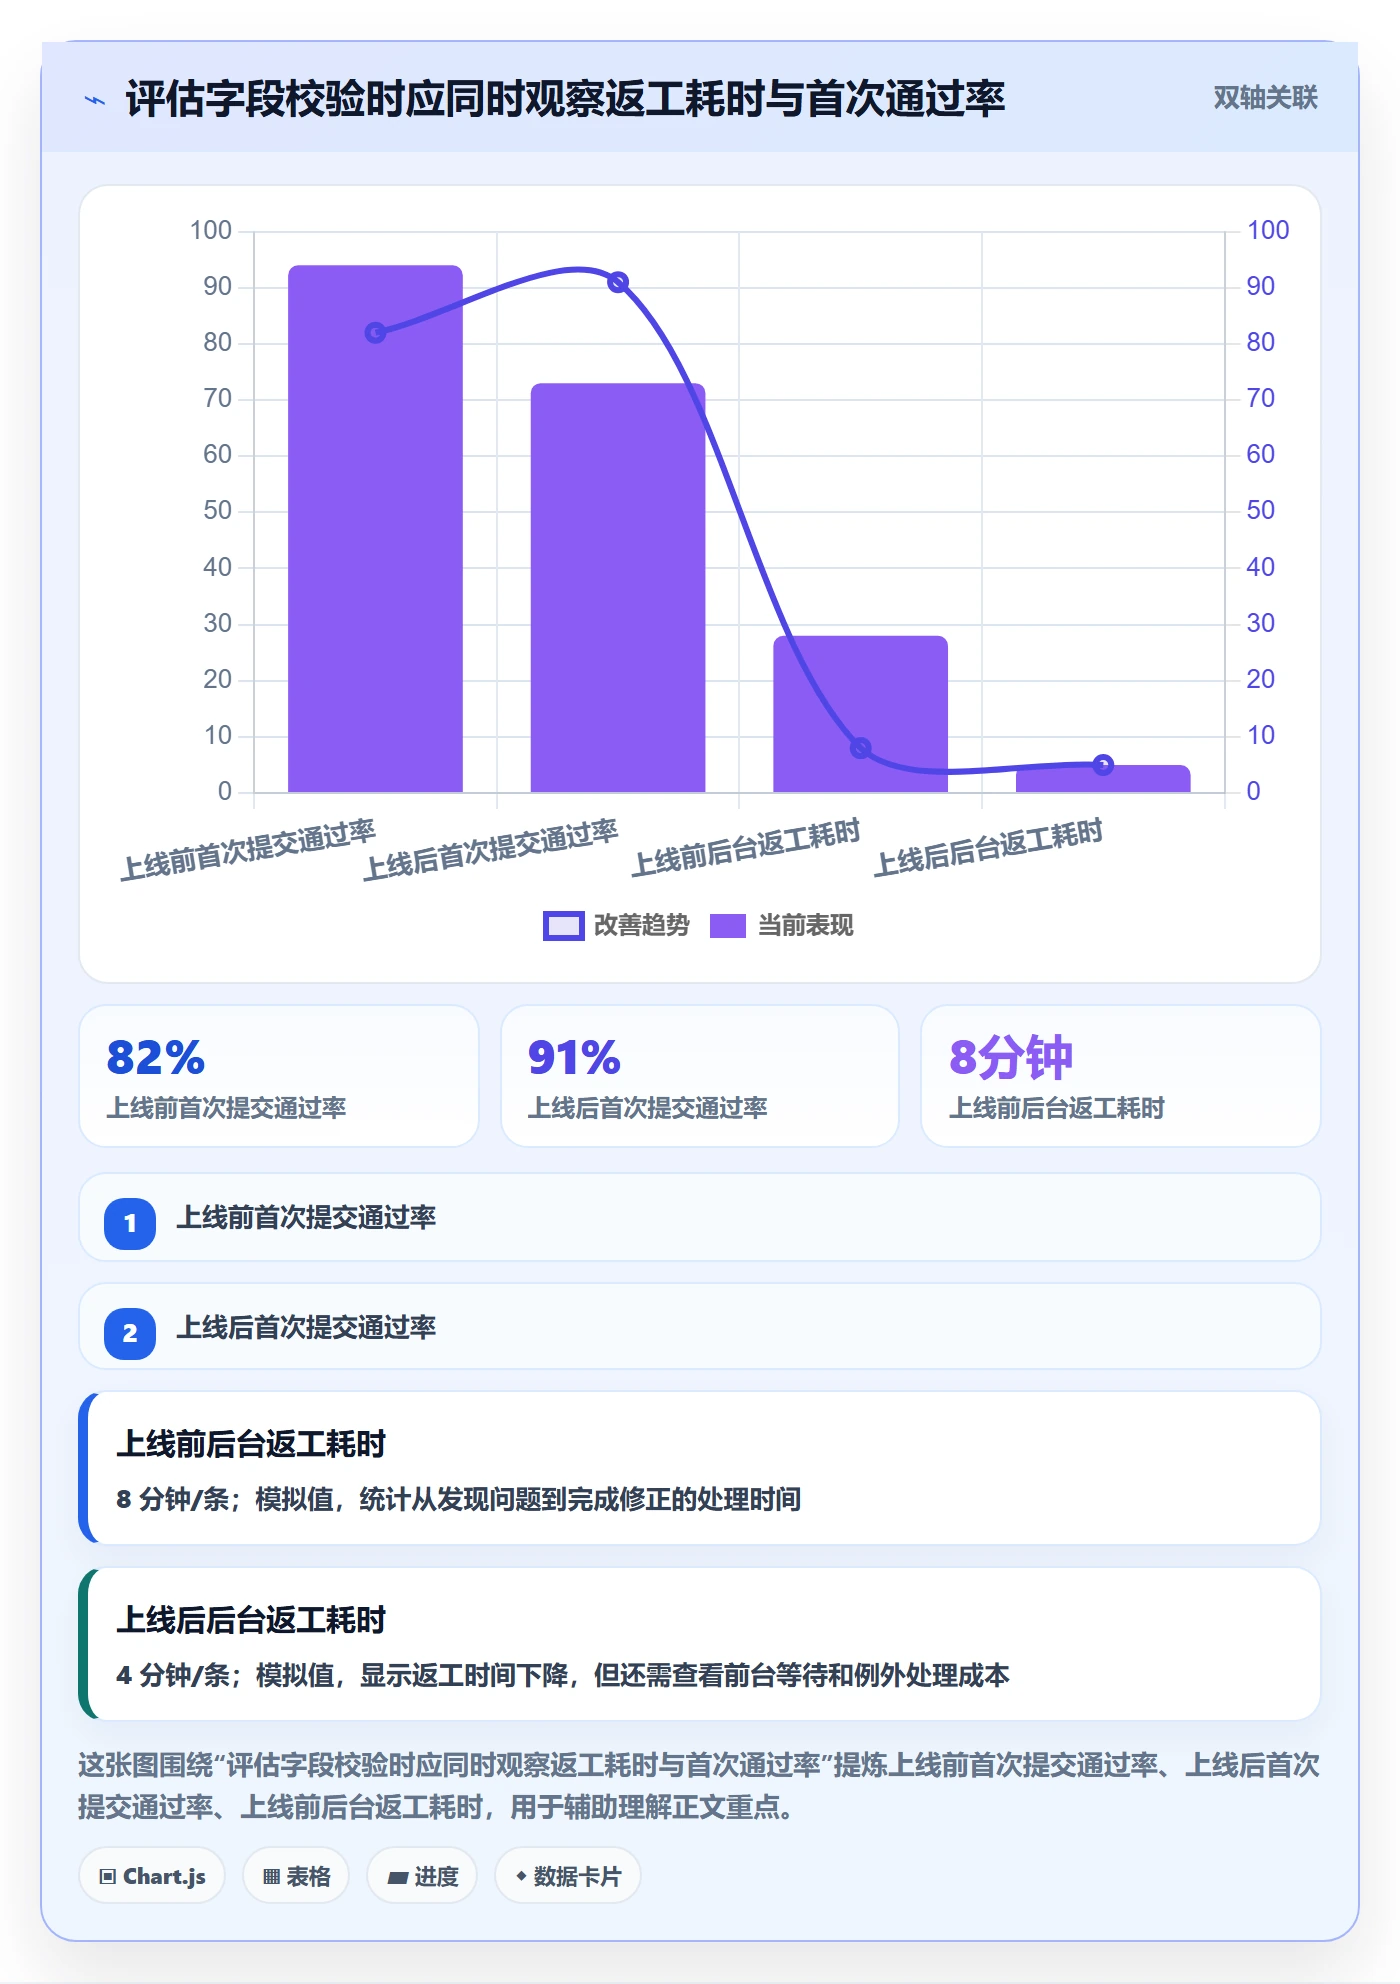
Task: Click the trend line point above the 上线前首次提交通过率 bar
Action: click(x=375, y=333)
